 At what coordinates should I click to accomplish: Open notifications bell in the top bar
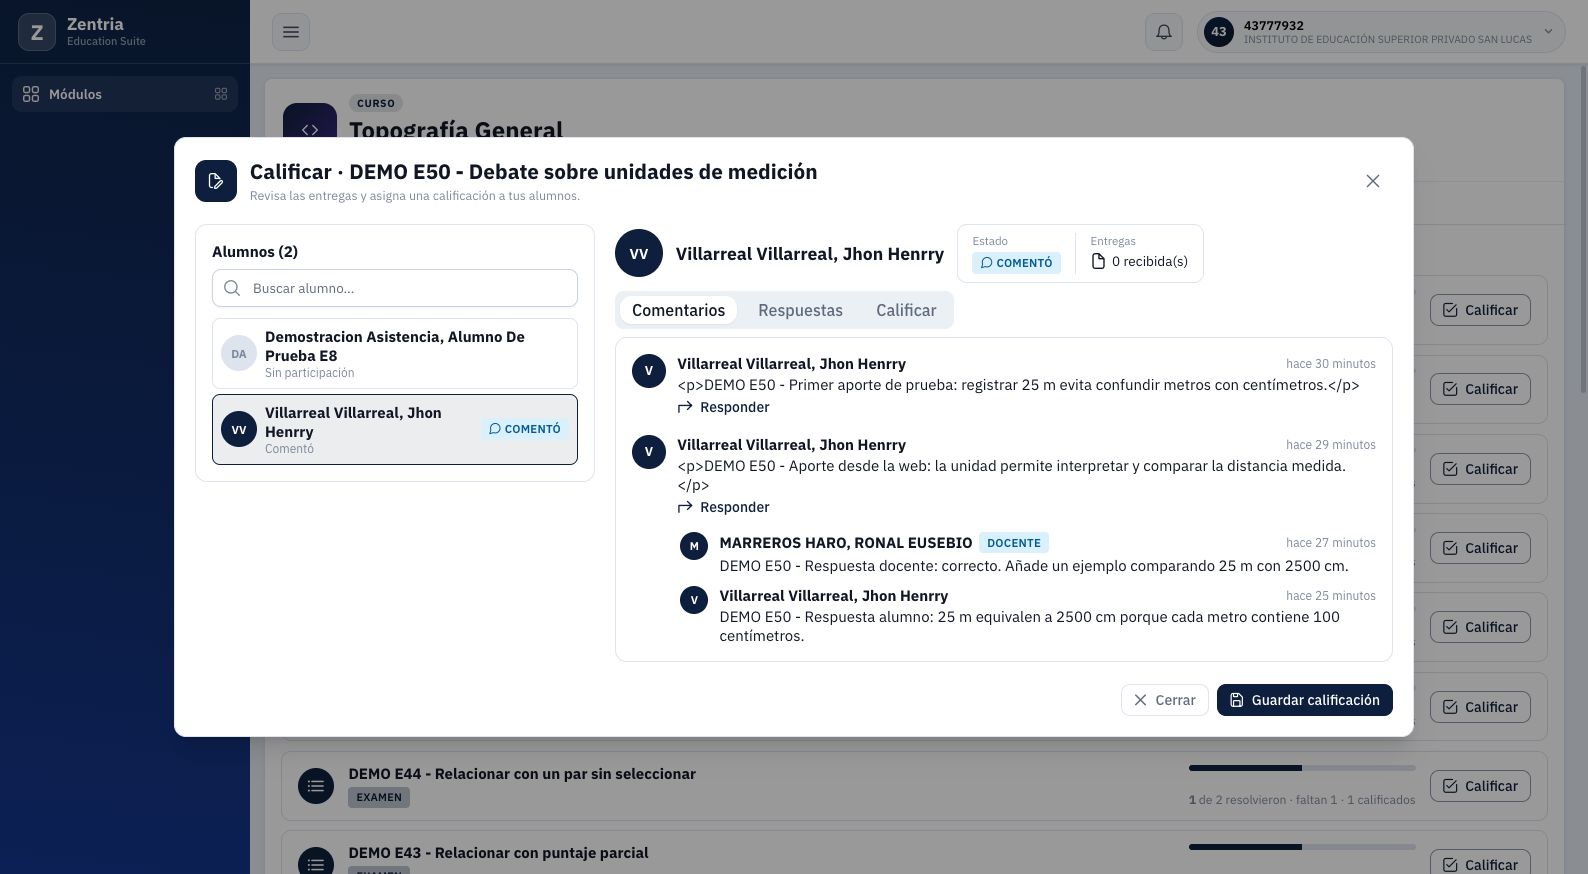[x=1164, y=32]
